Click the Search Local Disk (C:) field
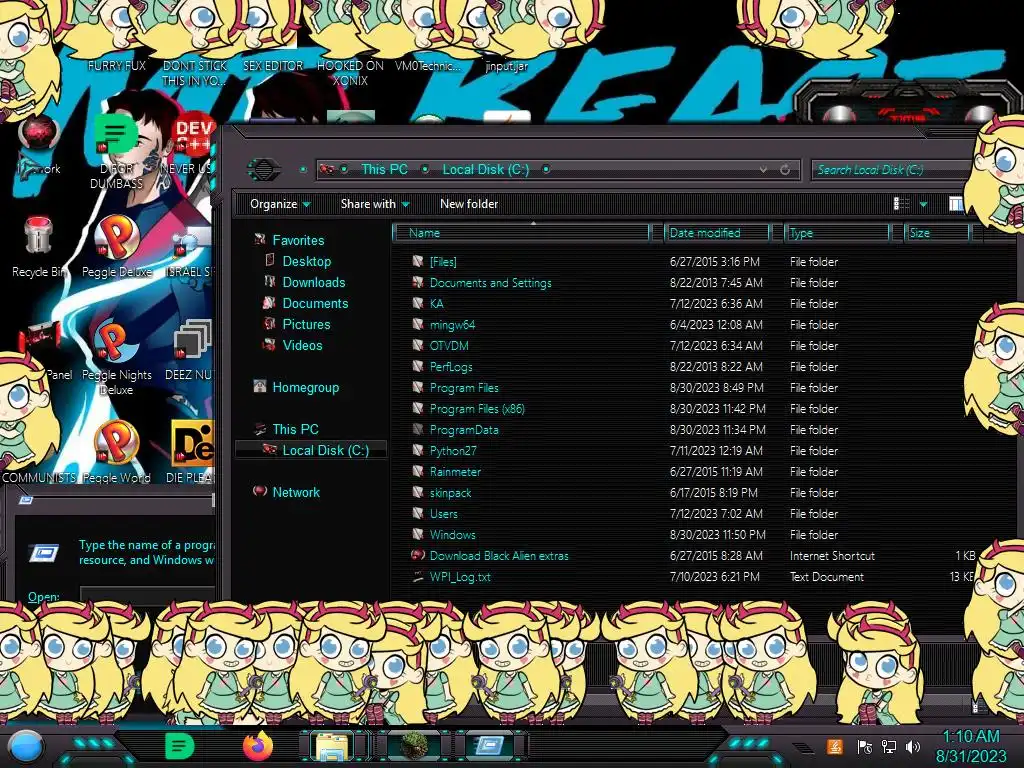Screen dimensions: 1024x768 (891, 170)
